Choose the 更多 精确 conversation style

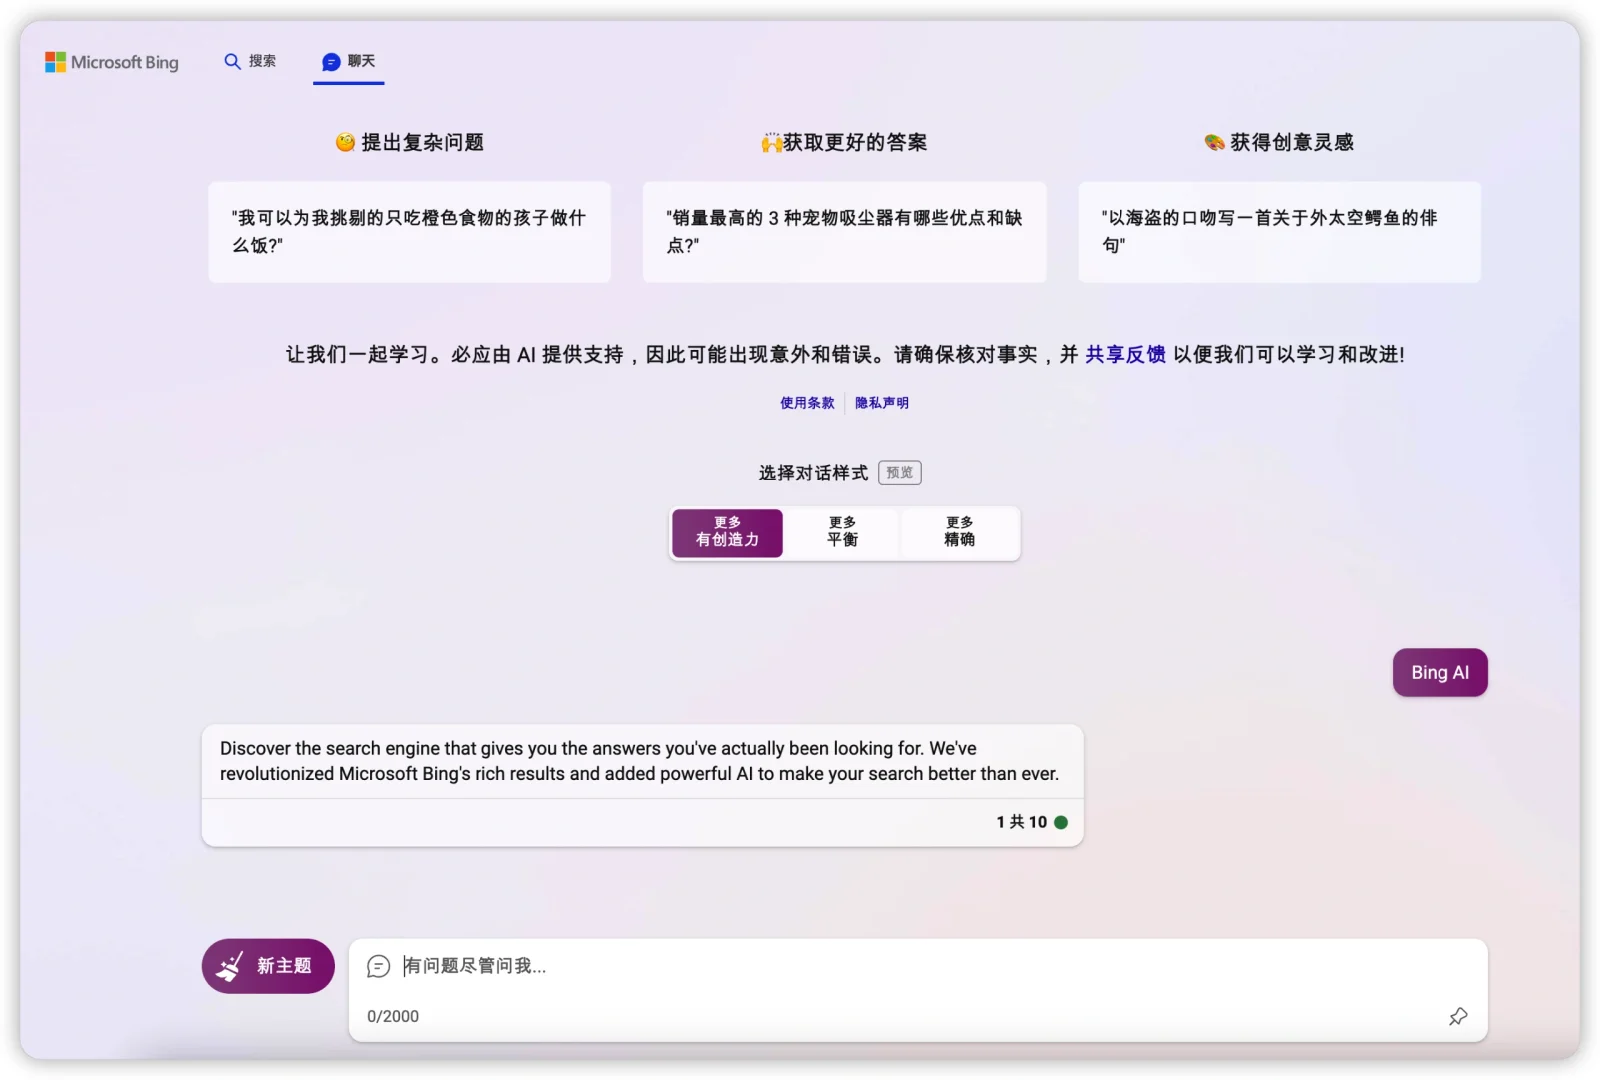click(x=959, y=532)
